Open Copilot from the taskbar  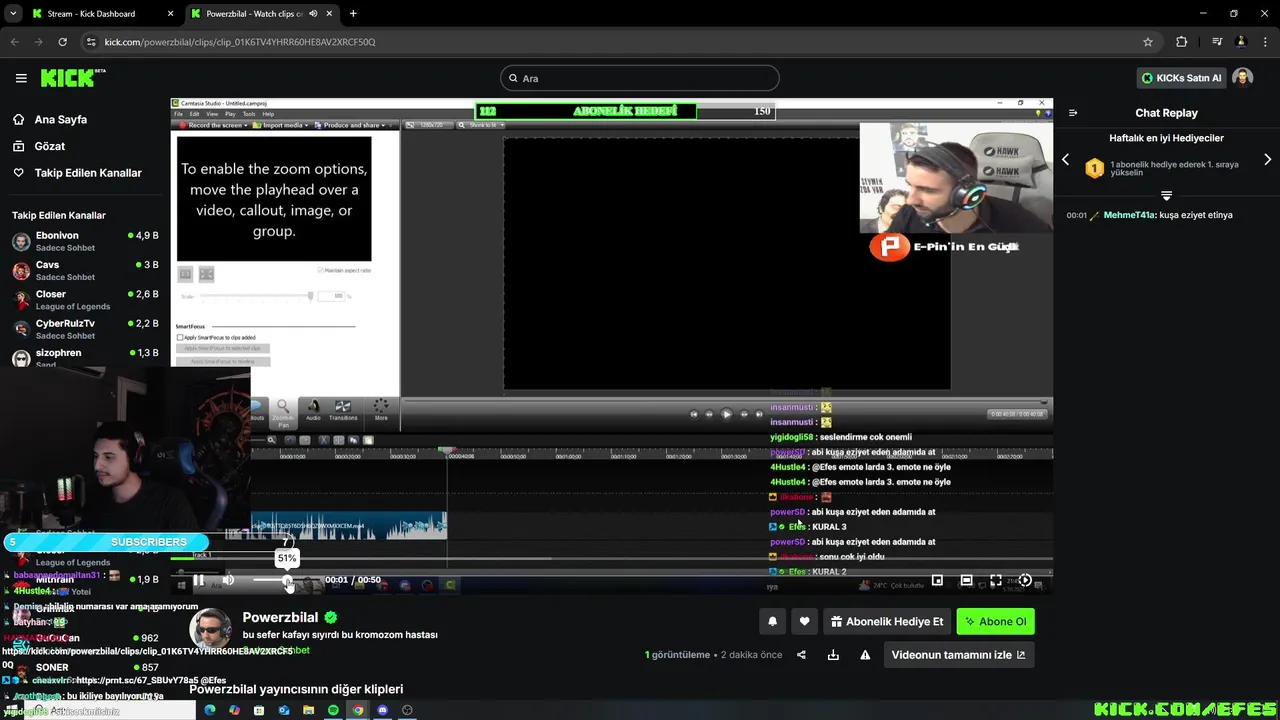pyautogui.click(x=234, y=710)
